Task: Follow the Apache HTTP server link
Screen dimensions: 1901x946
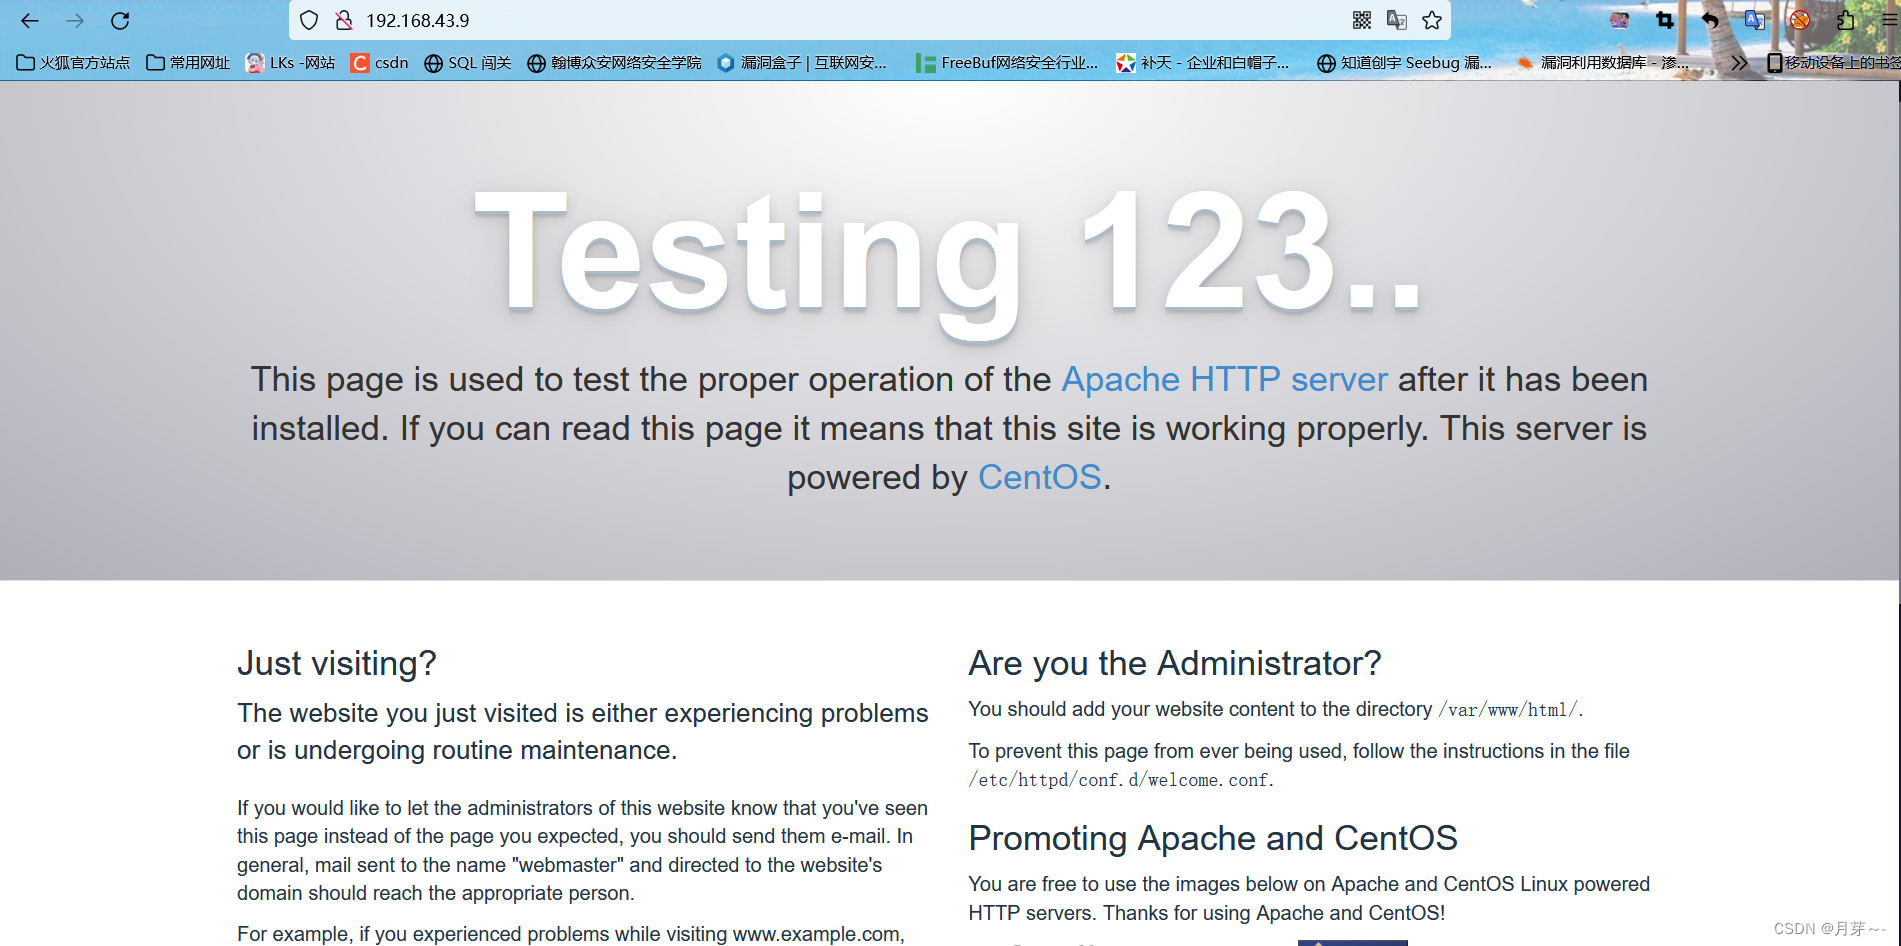Action: [x=1224, y=380]
